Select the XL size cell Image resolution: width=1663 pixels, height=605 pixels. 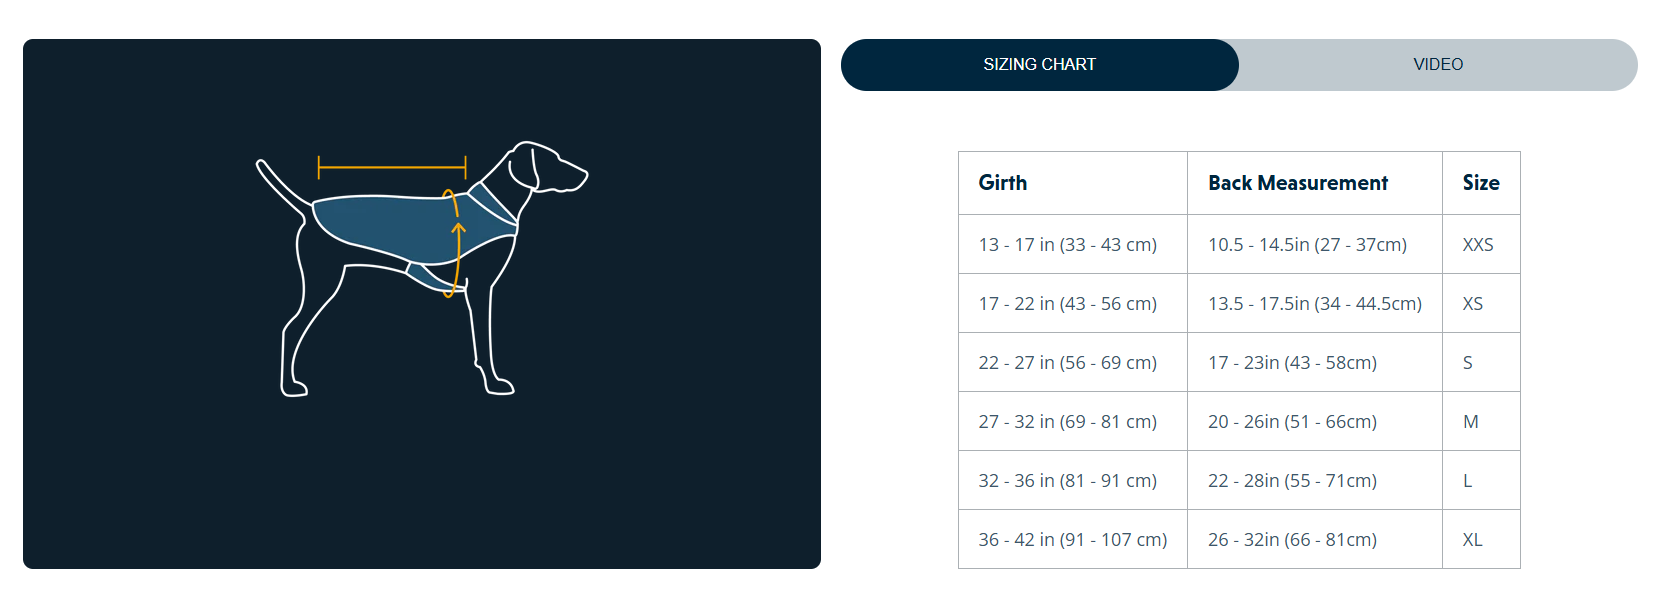click(x=1472, y=540)
